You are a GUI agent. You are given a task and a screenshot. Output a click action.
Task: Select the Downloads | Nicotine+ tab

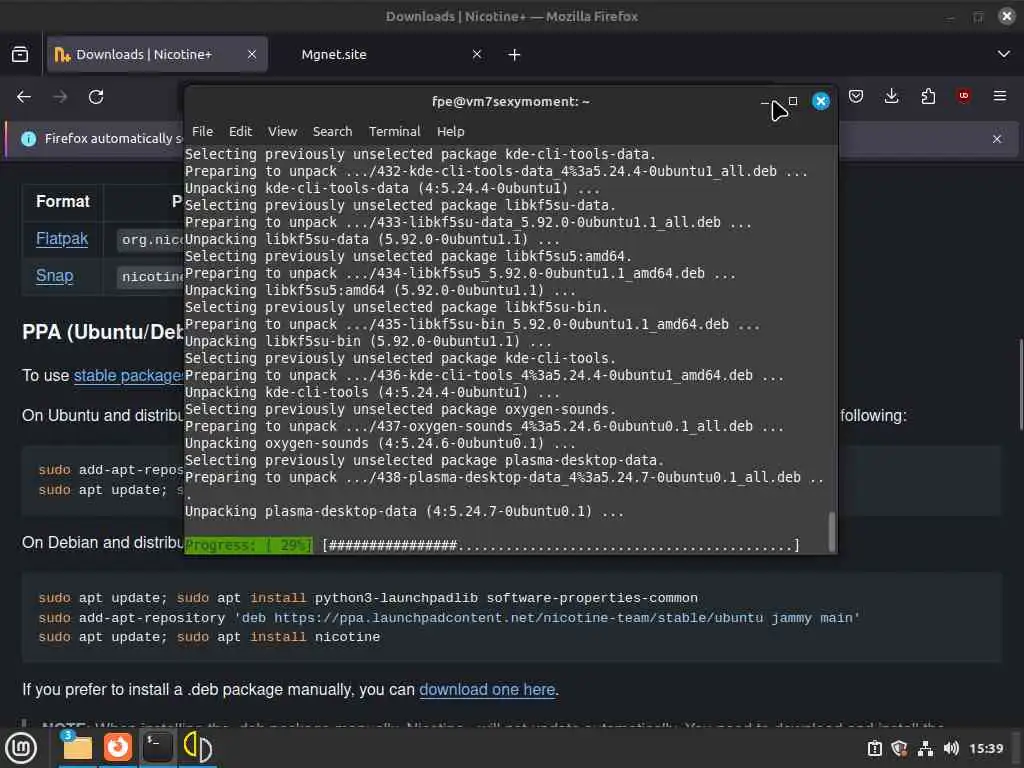point(157,54)
